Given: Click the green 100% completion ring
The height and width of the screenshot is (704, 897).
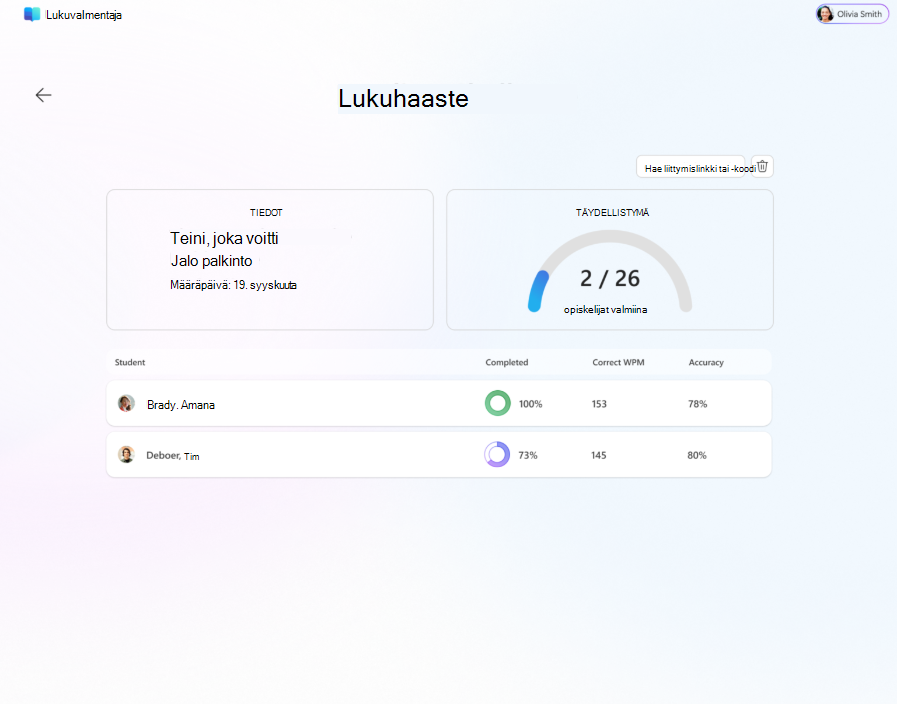Looking at the screenshot, I should point(498,403).
